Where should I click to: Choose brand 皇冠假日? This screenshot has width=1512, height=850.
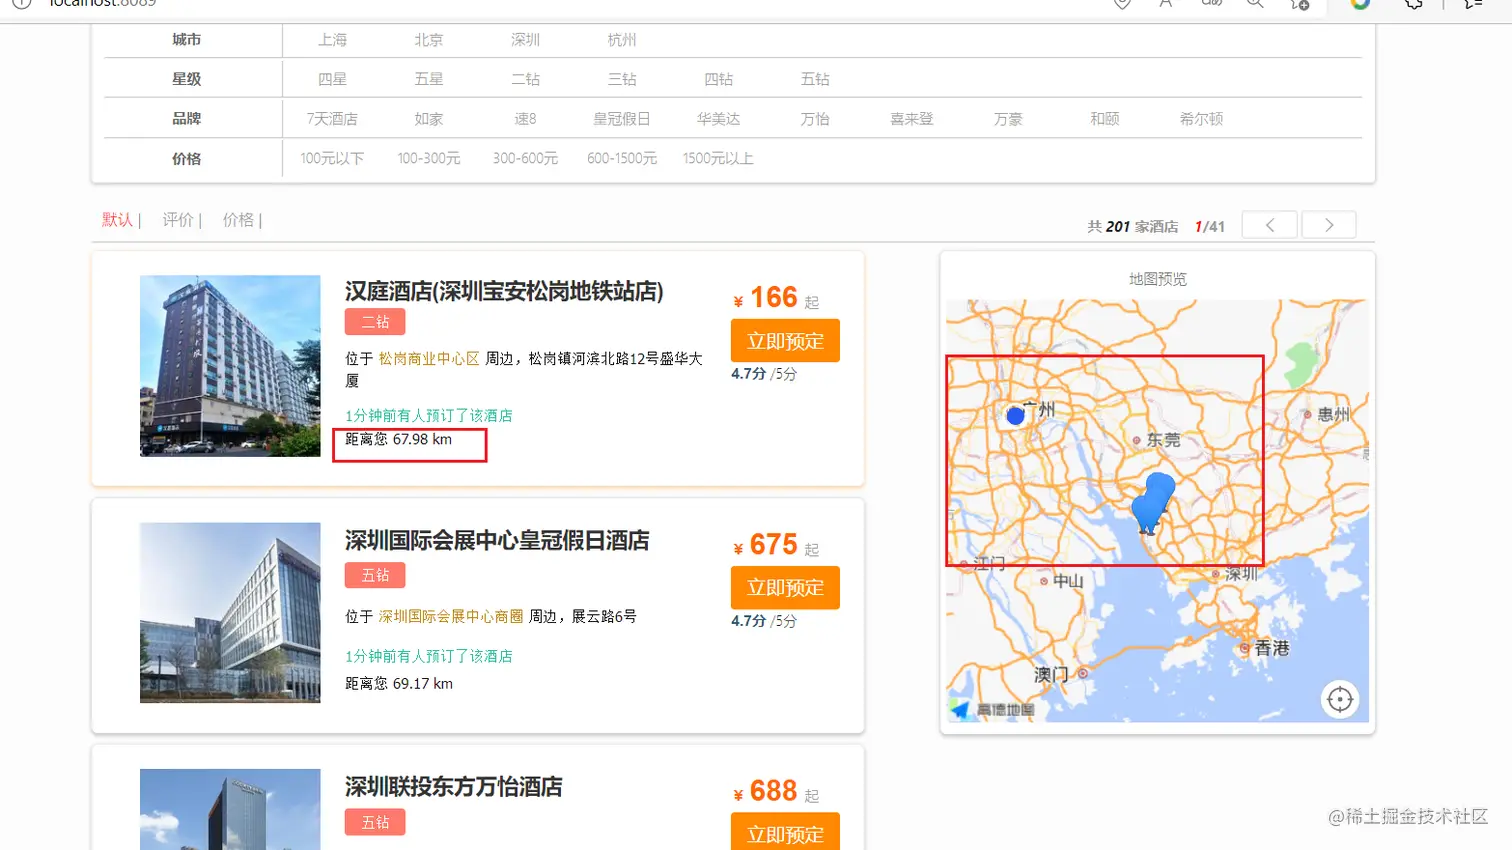tap(621, 119)
